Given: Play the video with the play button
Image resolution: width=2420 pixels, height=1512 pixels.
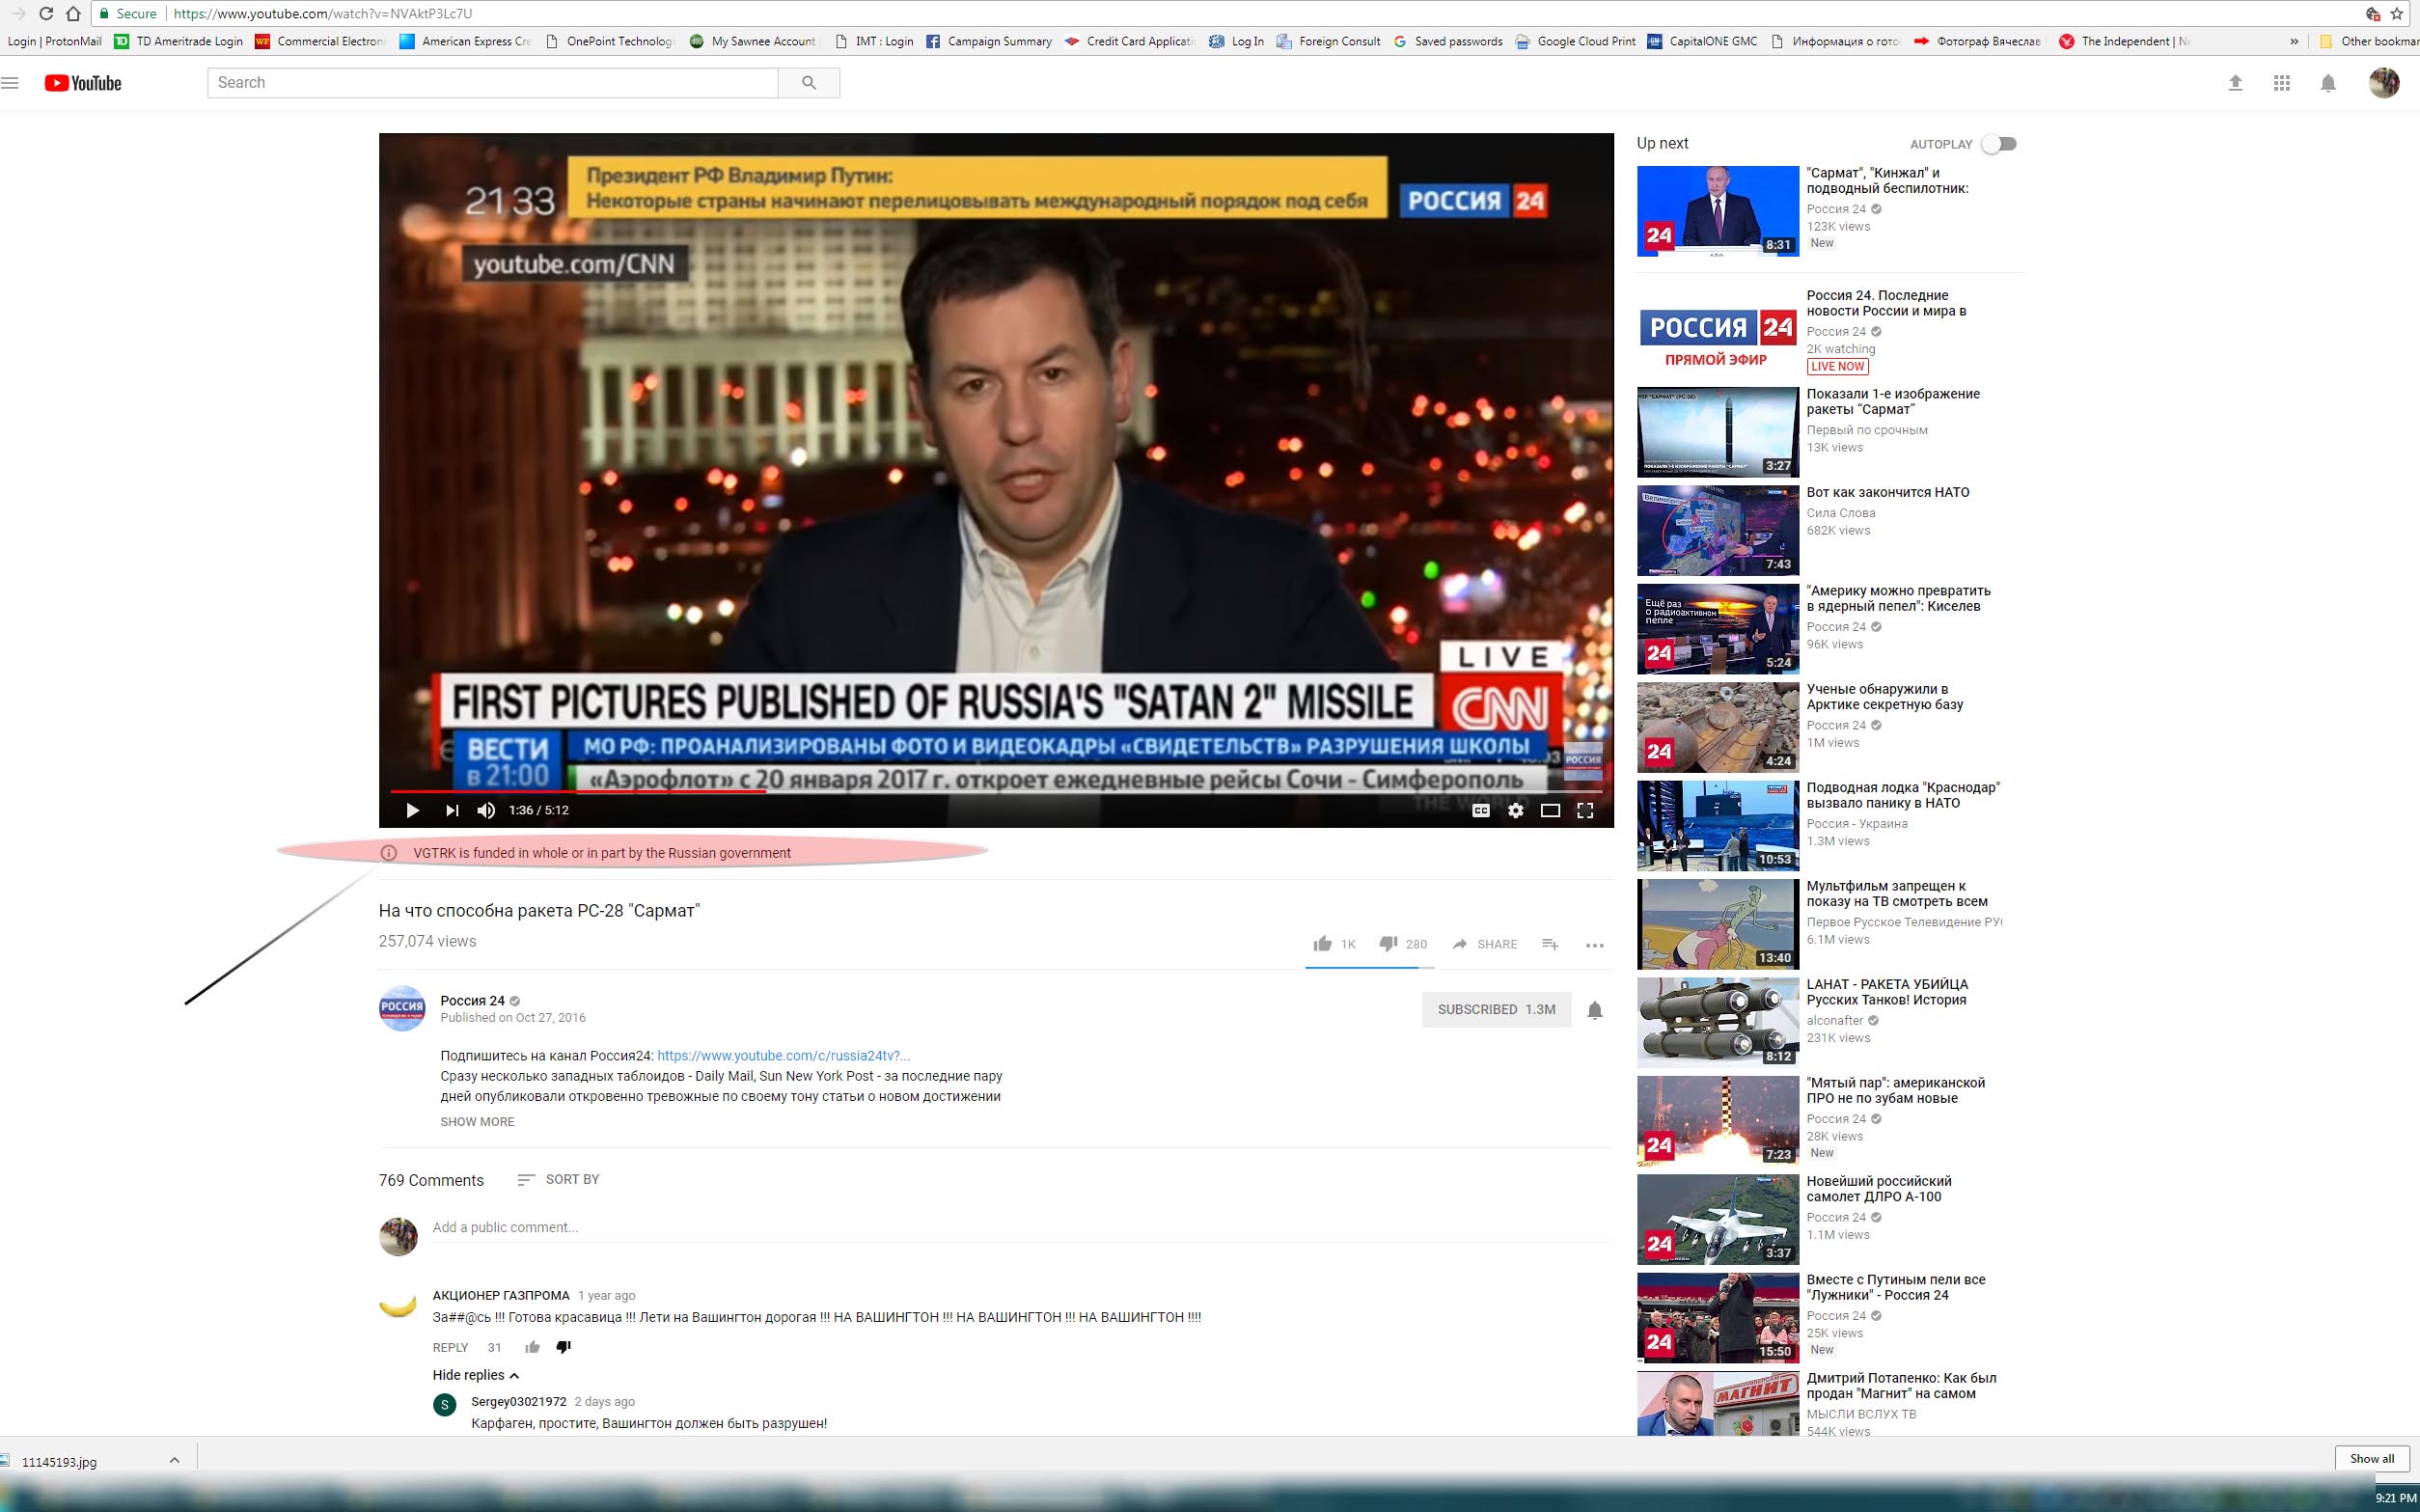Looking at the screenshot, I should pyautogui.click(x=412, y=810).
